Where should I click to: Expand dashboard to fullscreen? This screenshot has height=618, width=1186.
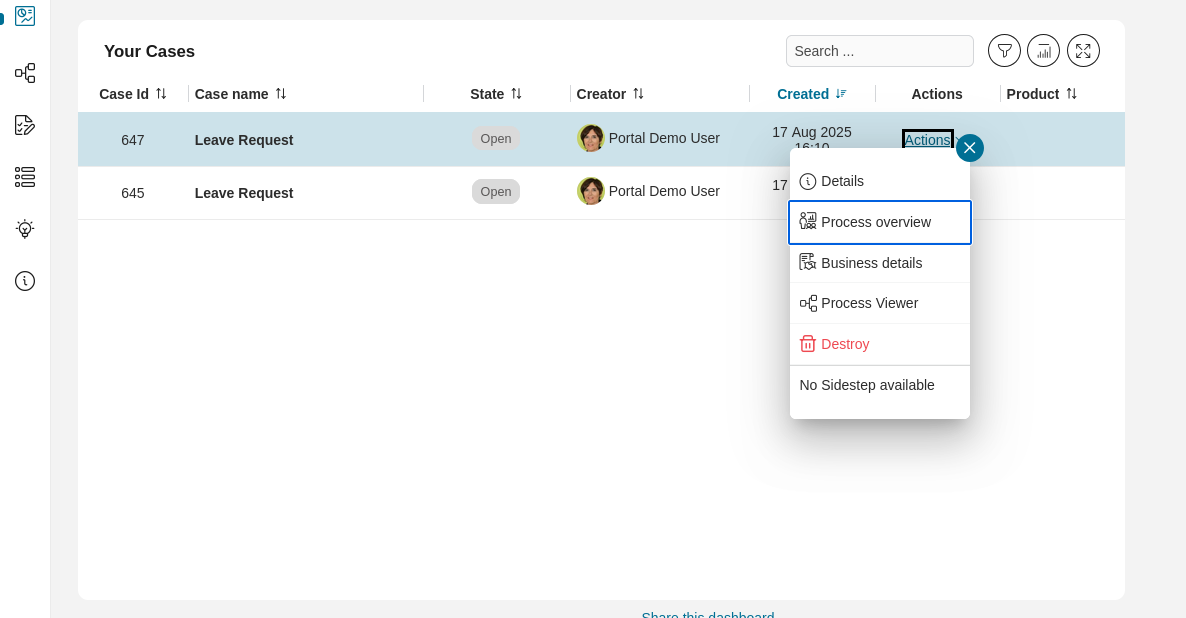(x=1083, y=50)
